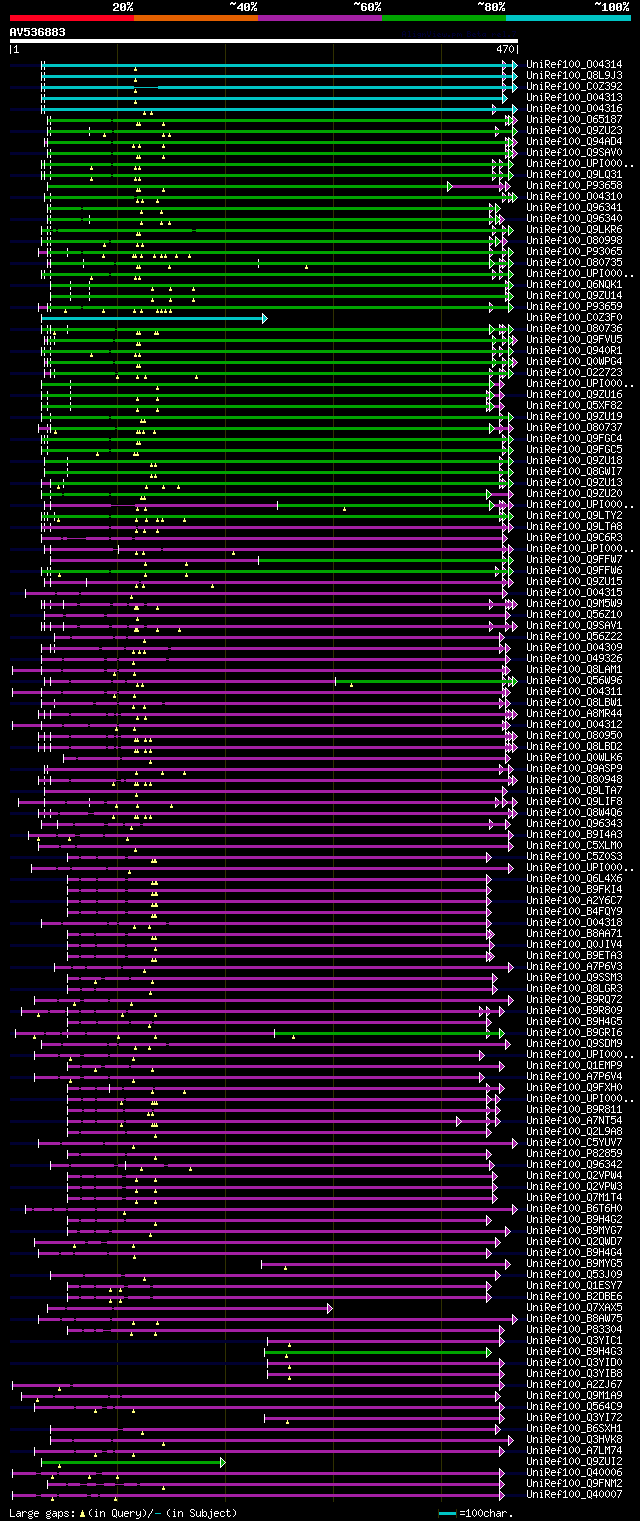Click the UniRef100_Q9ZU23 label
Screen dimensions: 640x1521
[575, 131]
